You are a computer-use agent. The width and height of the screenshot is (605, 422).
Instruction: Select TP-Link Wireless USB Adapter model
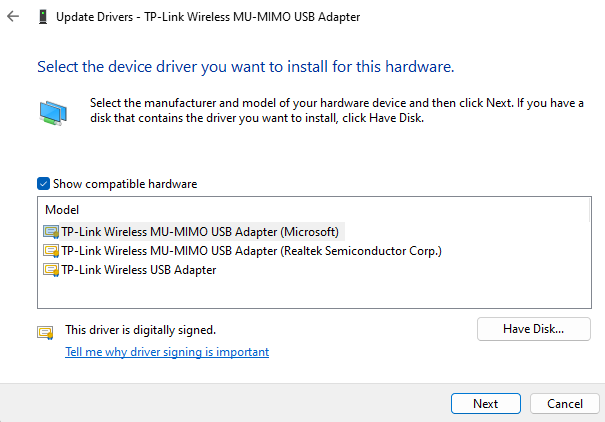(139, 270)
